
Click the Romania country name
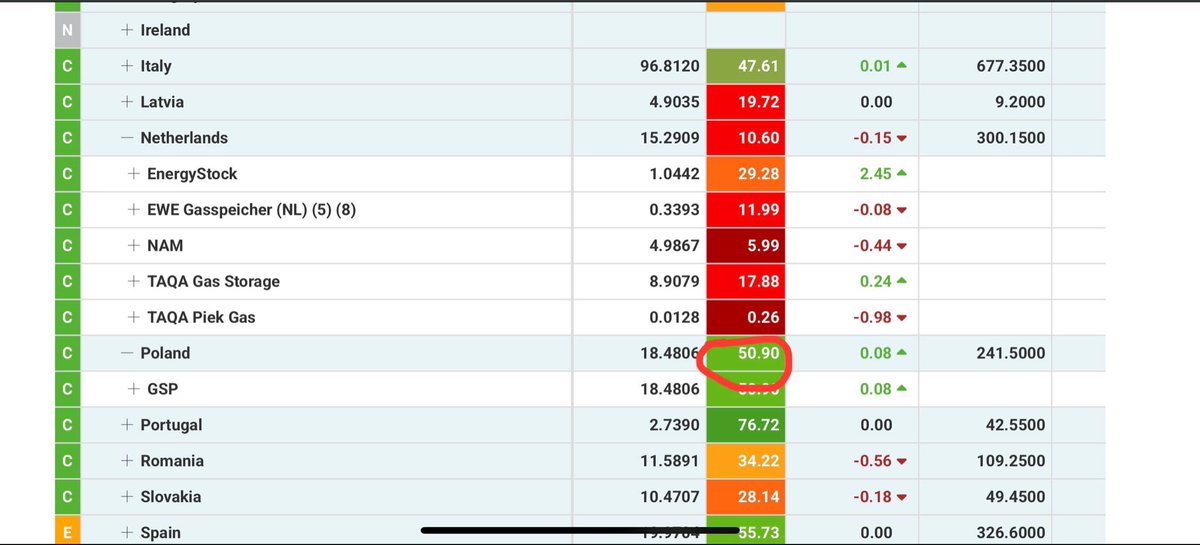click(x=172, y=461)
